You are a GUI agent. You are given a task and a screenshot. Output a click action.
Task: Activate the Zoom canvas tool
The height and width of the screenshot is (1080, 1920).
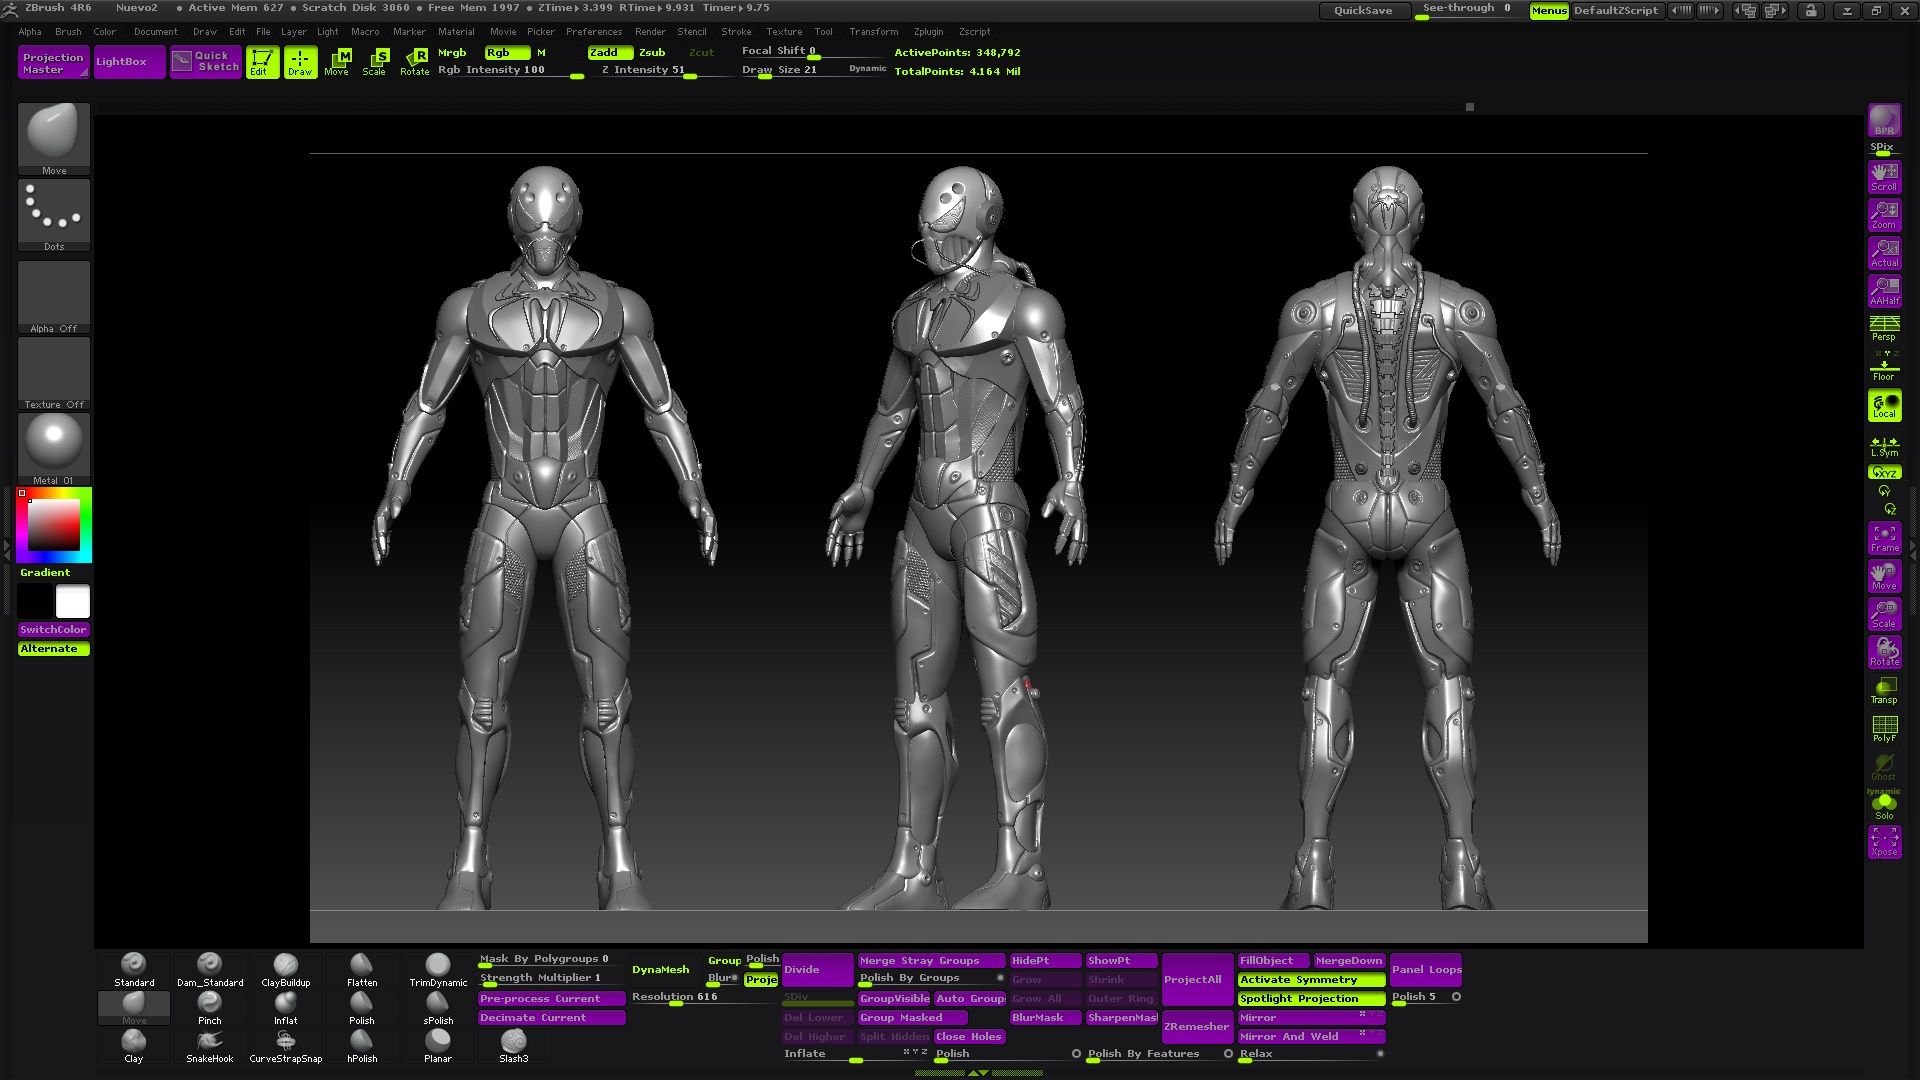[1884, 215]
